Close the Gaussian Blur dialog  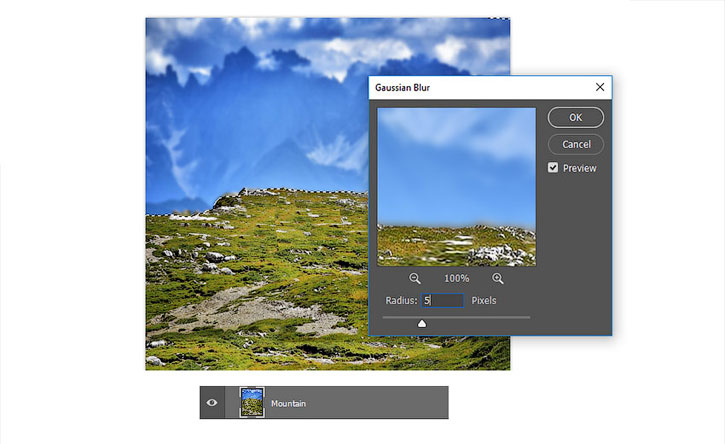pos(600,87)
